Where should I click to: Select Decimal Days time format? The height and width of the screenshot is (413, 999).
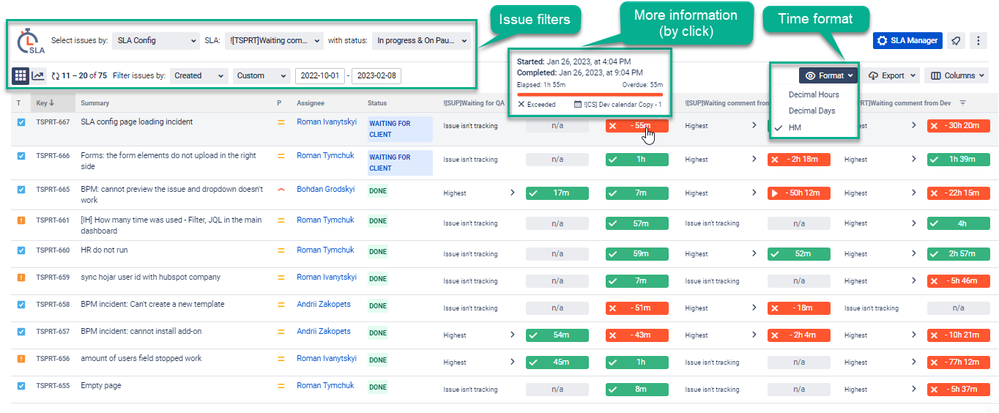(x=814, y=111)
